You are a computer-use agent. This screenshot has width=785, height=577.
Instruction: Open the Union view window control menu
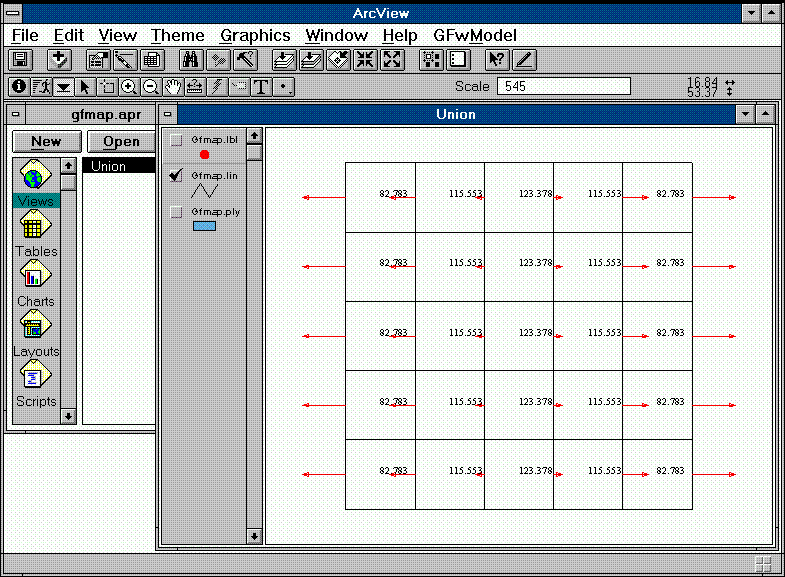[x=169, y=114]
